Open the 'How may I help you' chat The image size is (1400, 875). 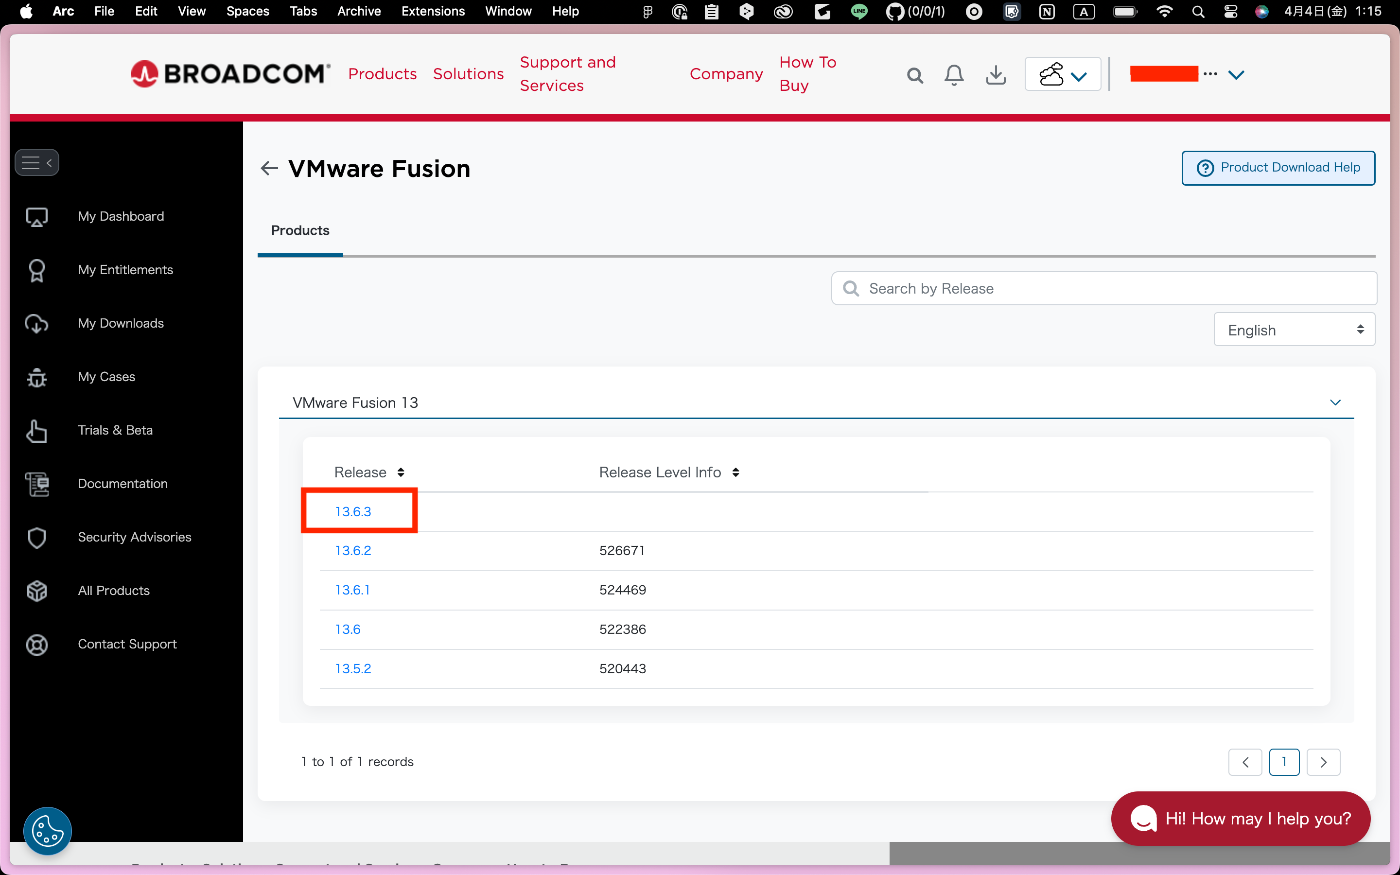tap(1241, 819)
